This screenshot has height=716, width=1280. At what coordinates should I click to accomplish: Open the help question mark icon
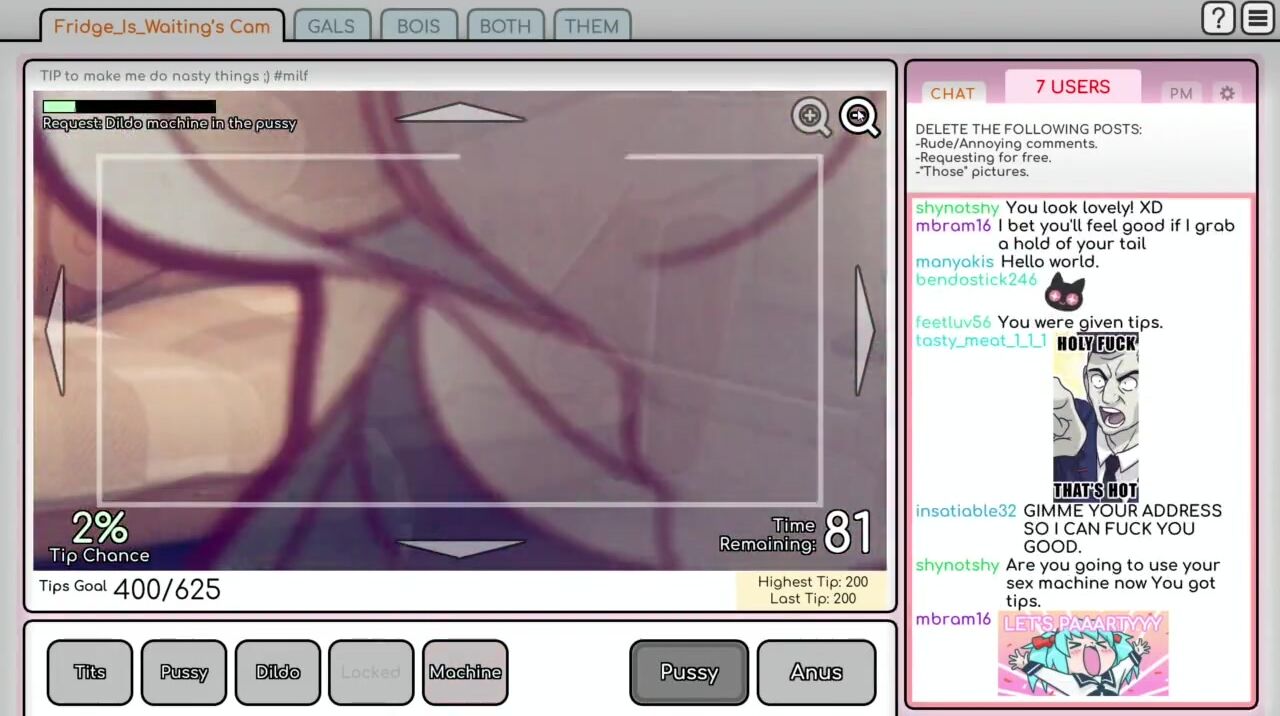tap(1217, 18)
